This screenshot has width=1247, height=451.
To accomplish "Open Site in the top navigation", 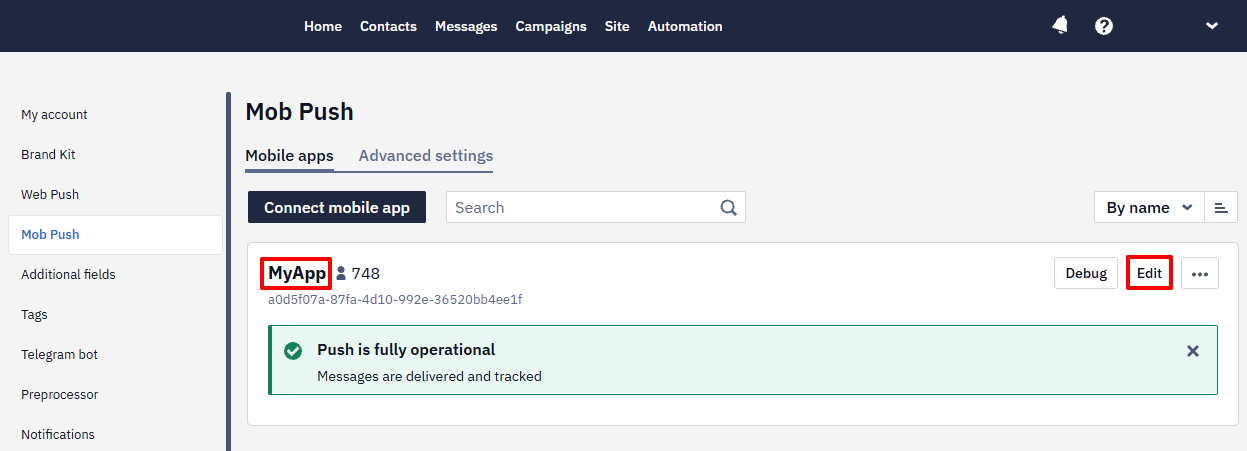I will [617, 26].
